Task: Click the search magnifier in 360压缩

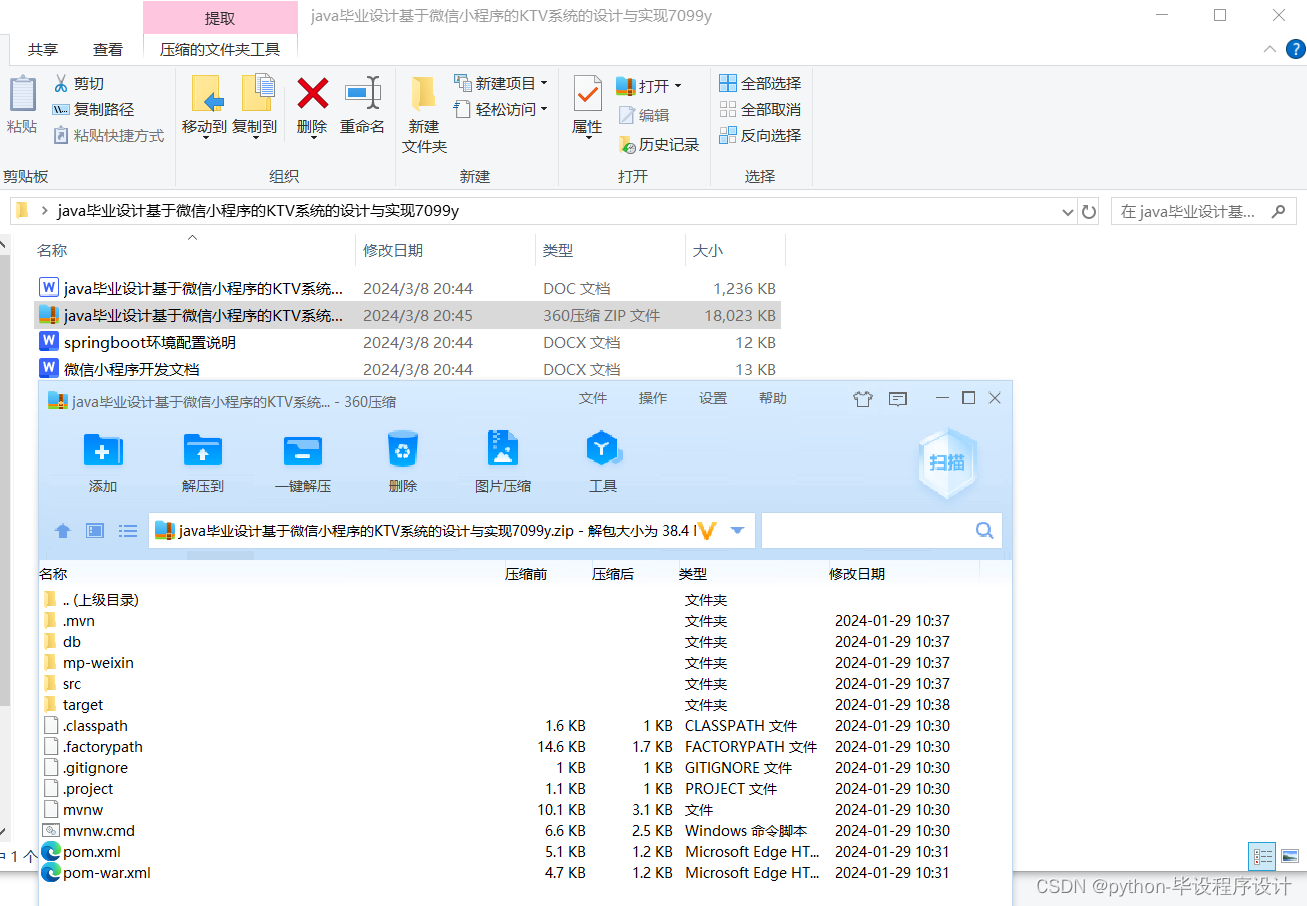Action: (985, 530)
